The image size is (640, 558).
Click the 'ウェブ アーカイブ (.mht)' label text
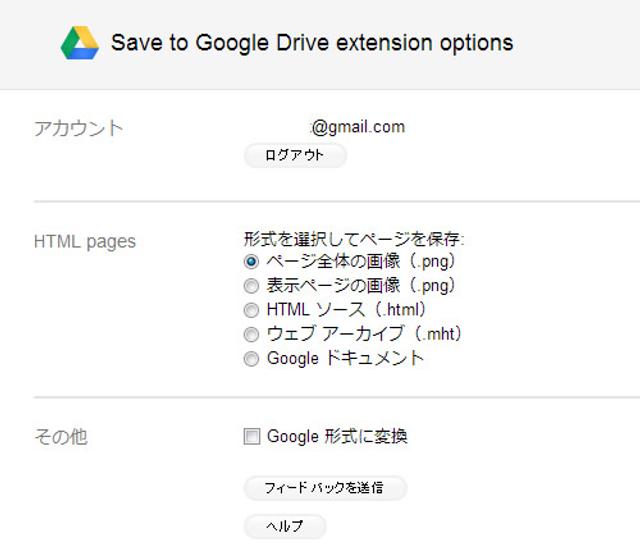pos(364,334)
